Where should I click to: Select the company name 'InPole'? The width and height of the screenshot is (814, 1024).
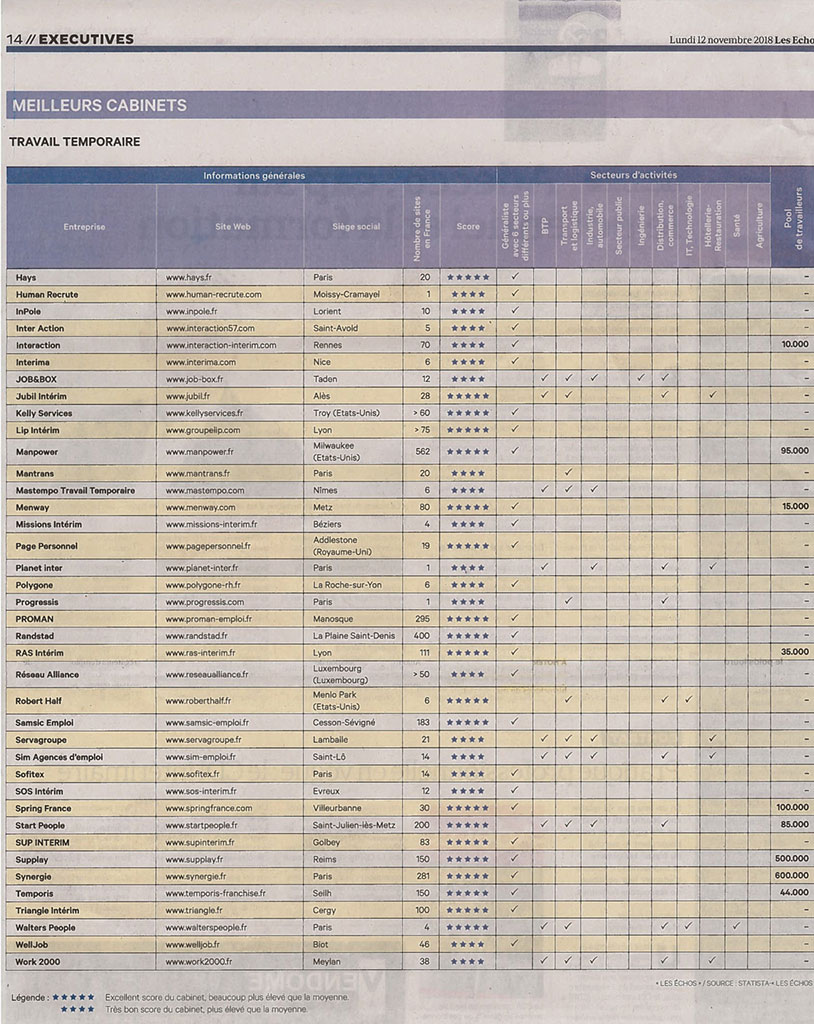(29, 312)
